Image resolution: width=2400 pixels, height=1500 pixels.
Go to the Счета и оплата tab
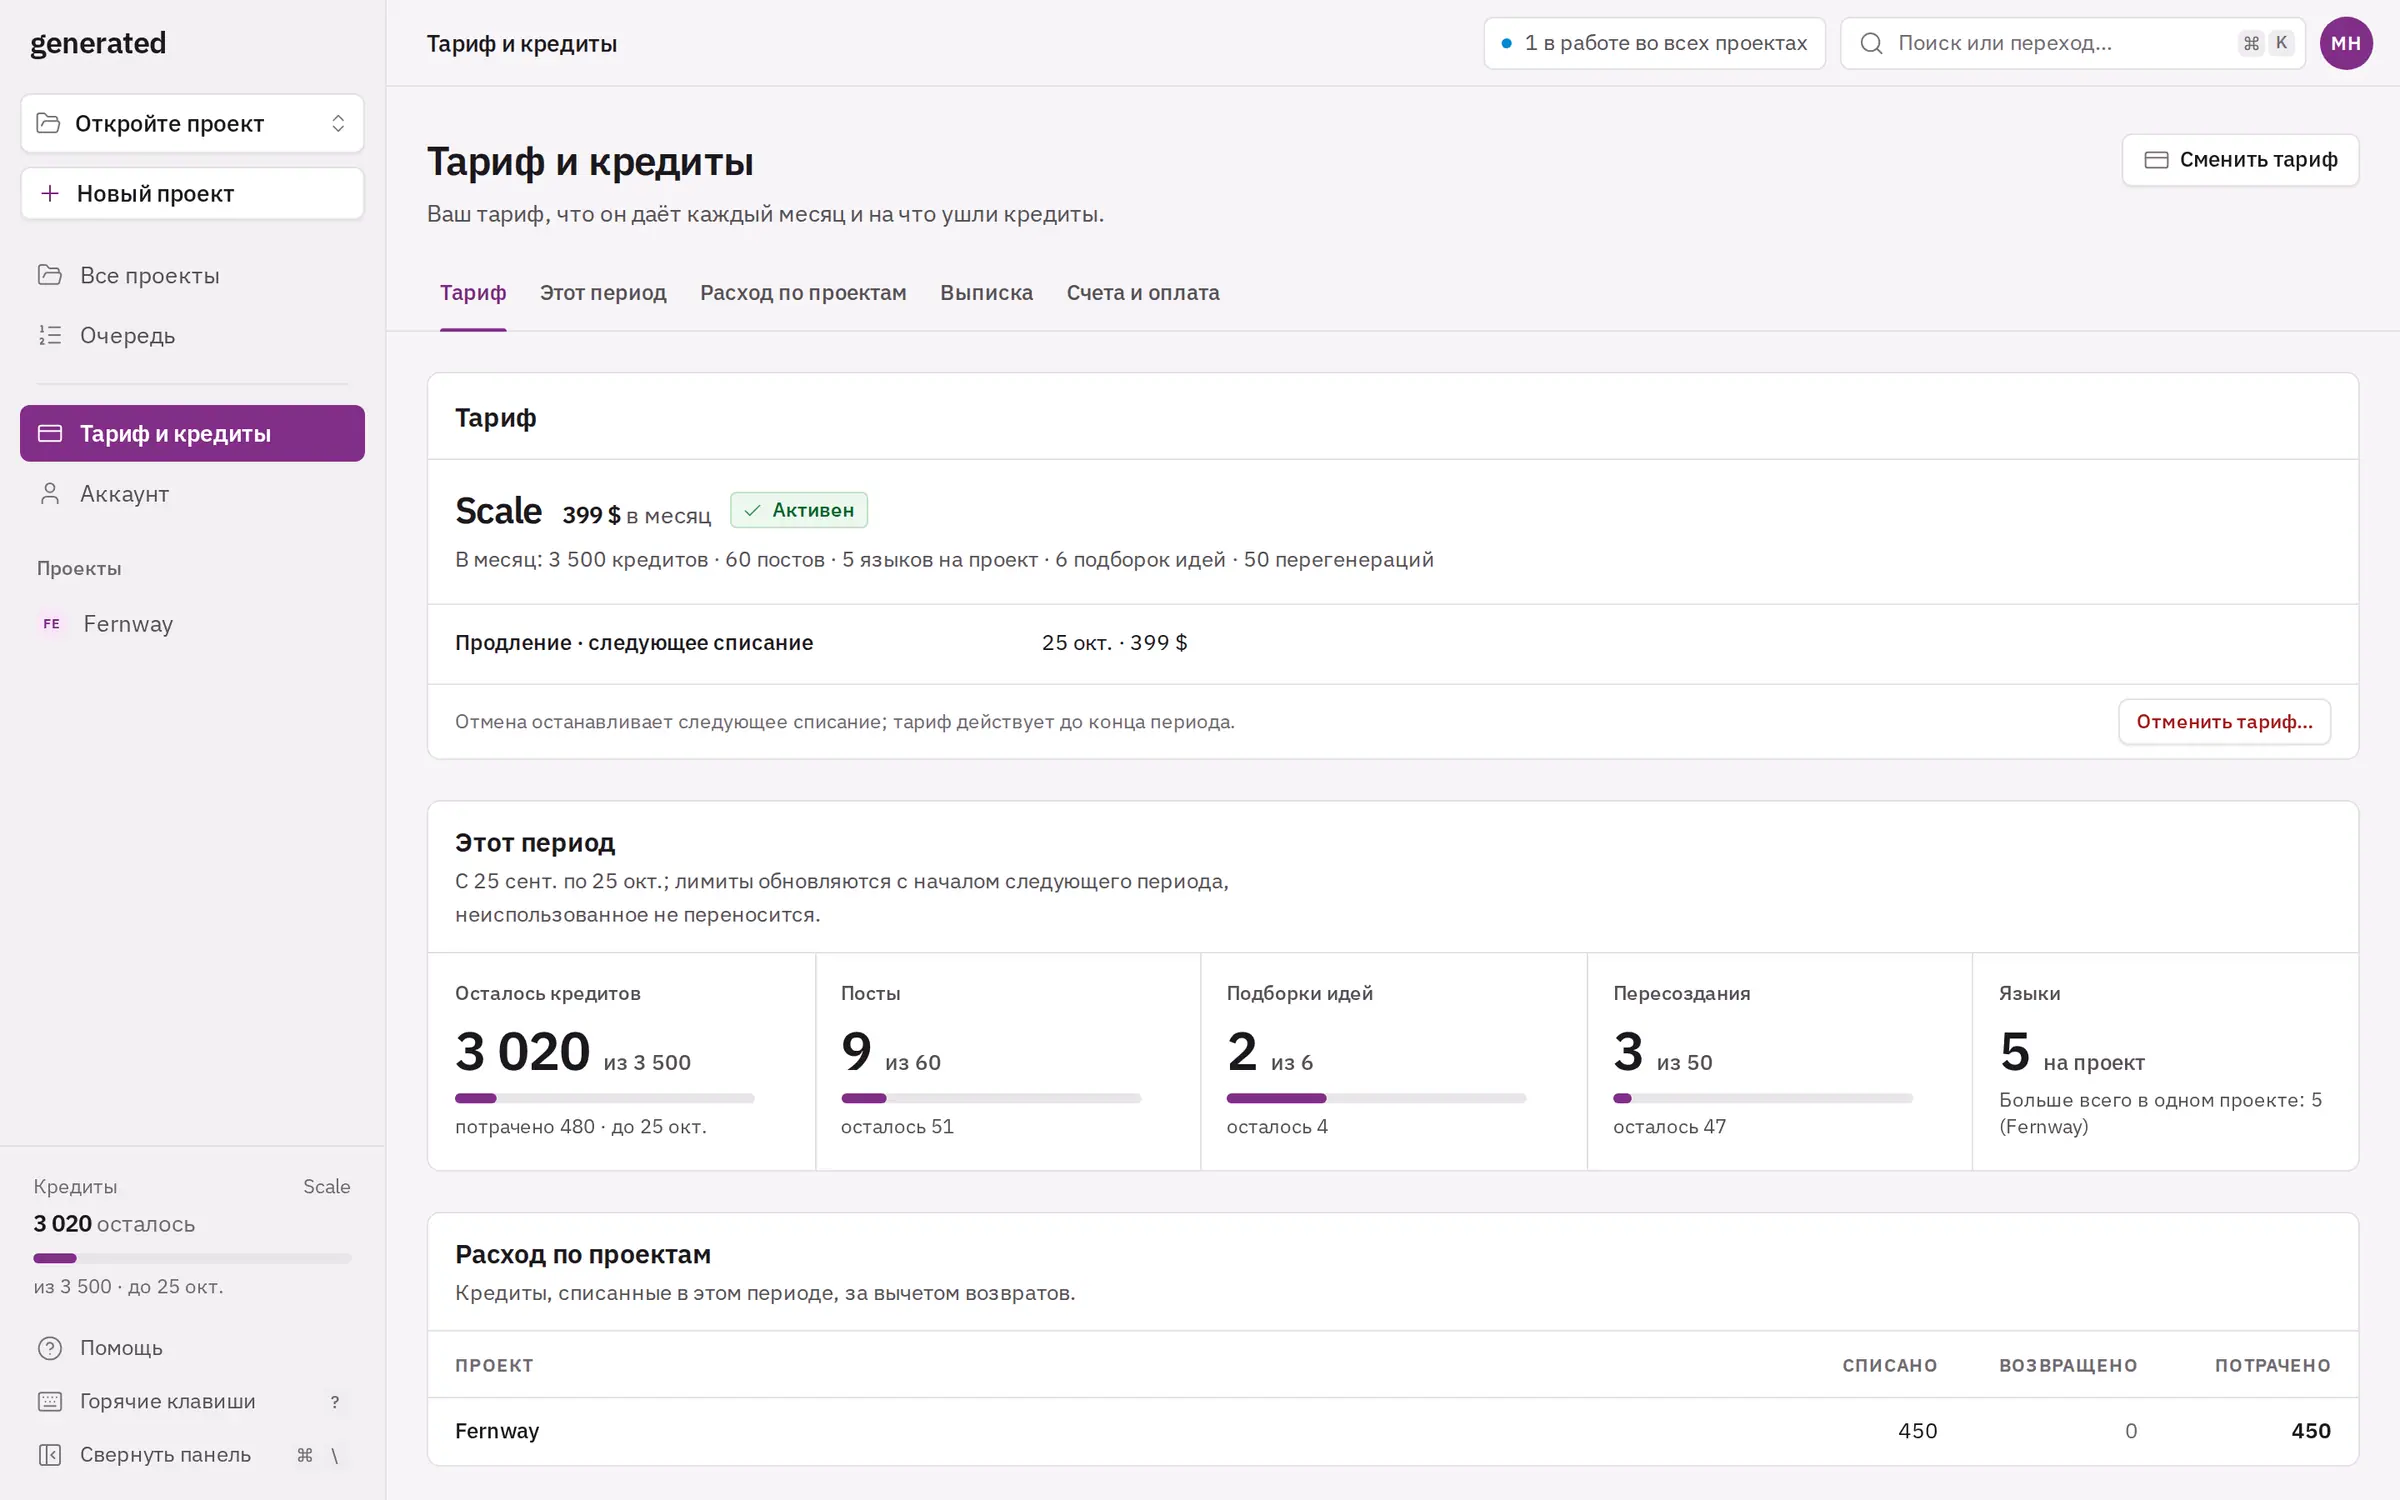(x=1143, y=293)
